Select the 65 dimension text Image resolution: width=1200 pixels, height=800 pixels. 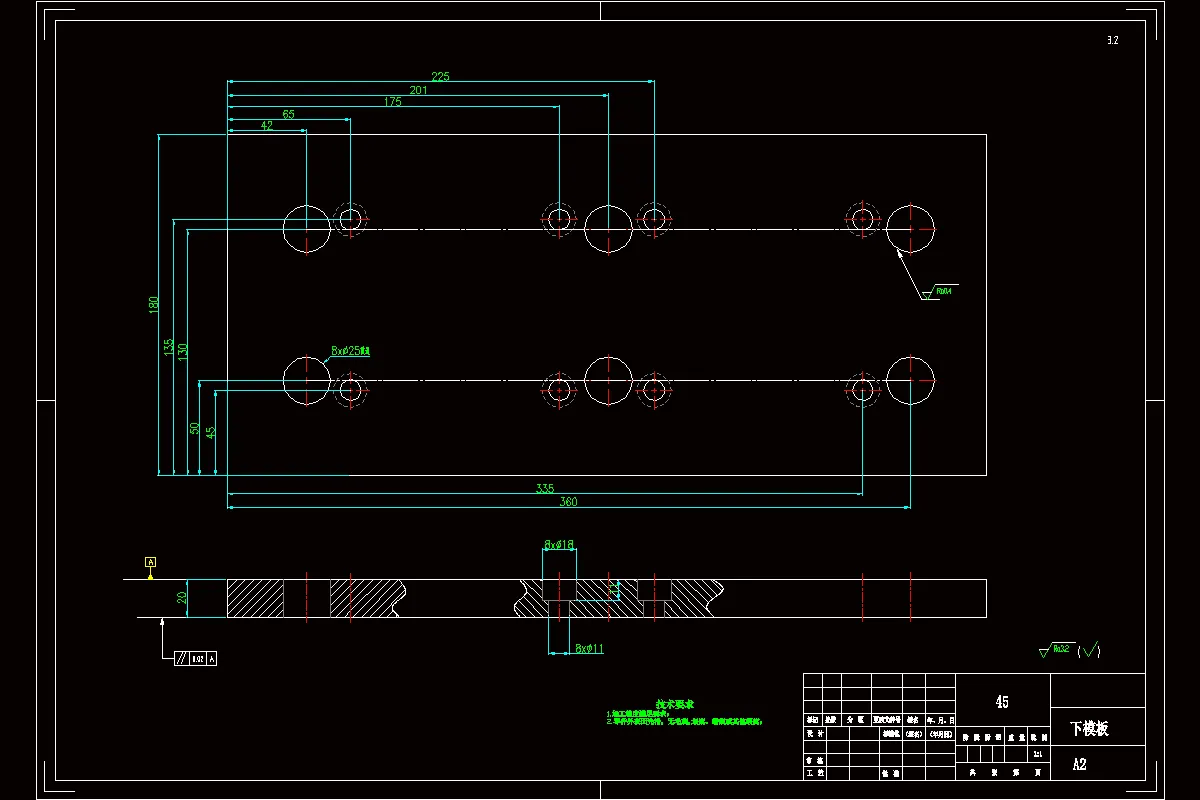[288, 114]
